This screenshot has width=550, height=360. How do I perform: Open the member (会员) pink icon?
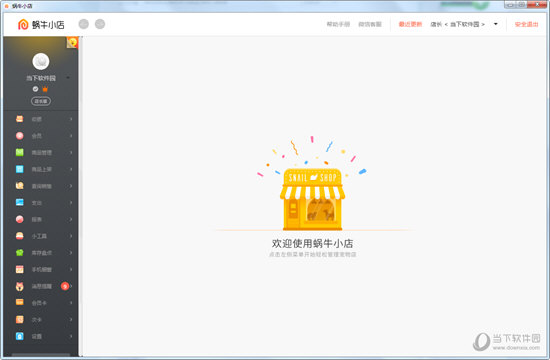(x=20, y=136)
